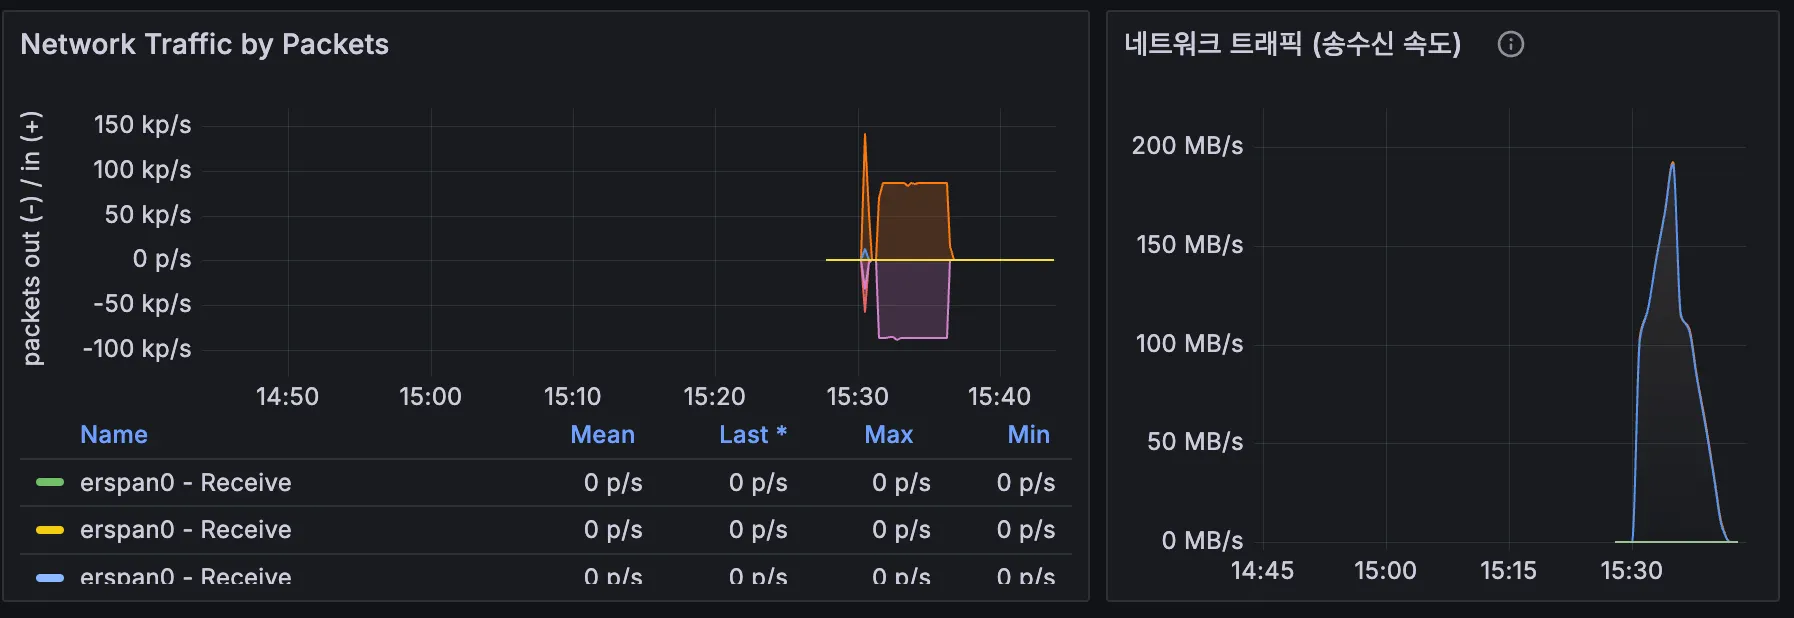
Task: Click the yellow series color indicator in legend
Action: pyautogui.click(x=50, y=530)
